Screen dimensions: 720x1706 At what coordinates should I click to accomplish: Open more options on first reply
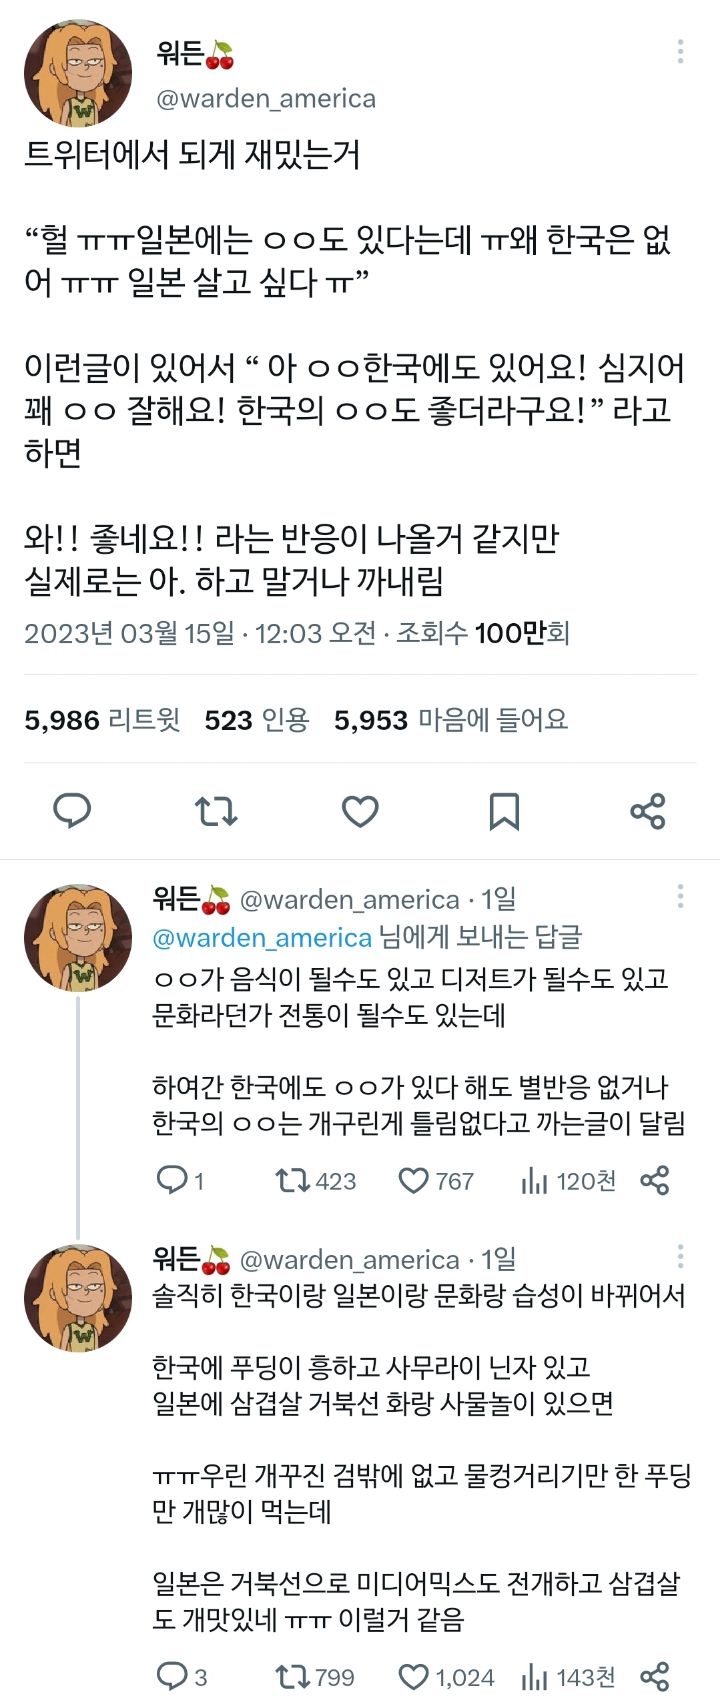tap(680, 896)
